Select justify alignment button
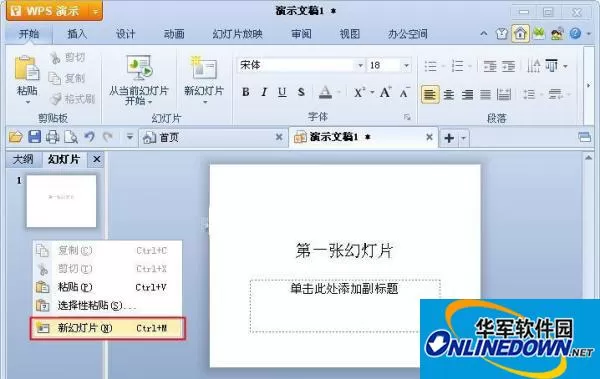600x379 pixels. tap(486, 94)
